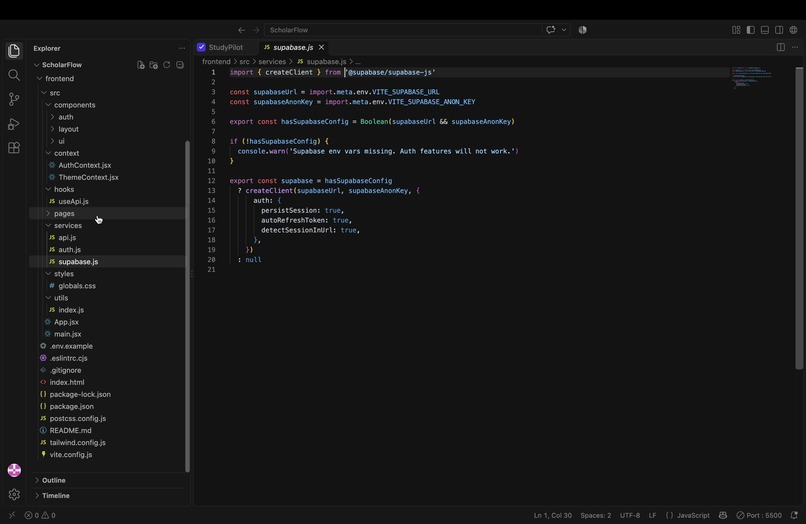
Task: Toggle the primary side bar visibility
Action: (x=750, y=30)
